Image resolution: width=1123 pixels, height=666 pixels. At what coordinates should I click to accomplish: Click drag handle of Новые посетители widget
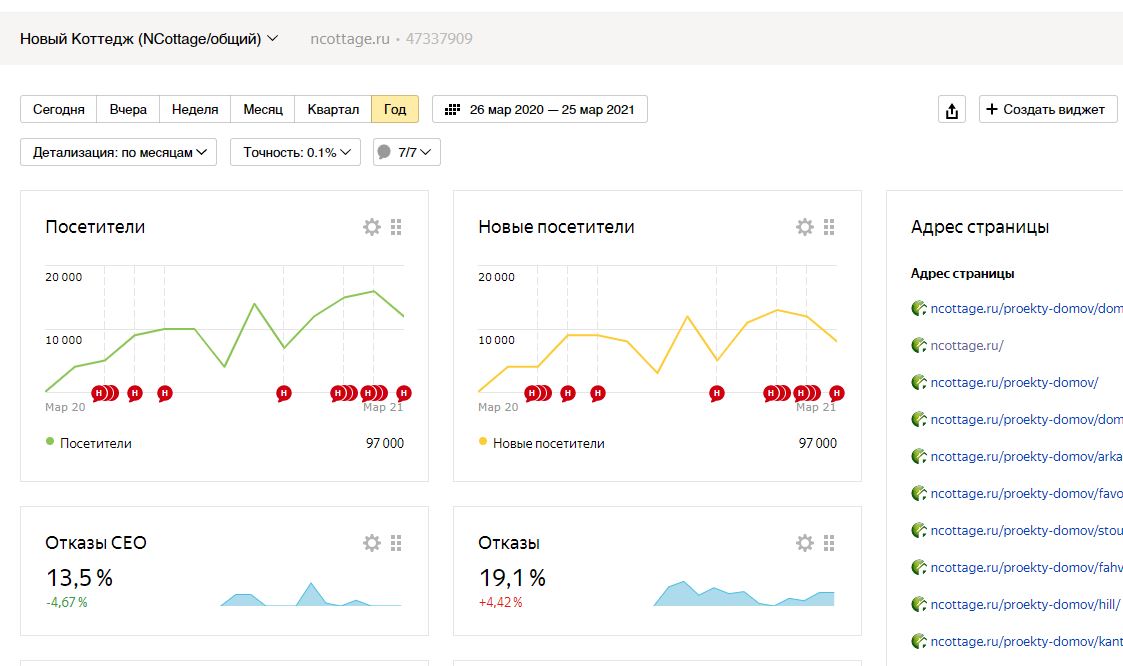(829, 227)
